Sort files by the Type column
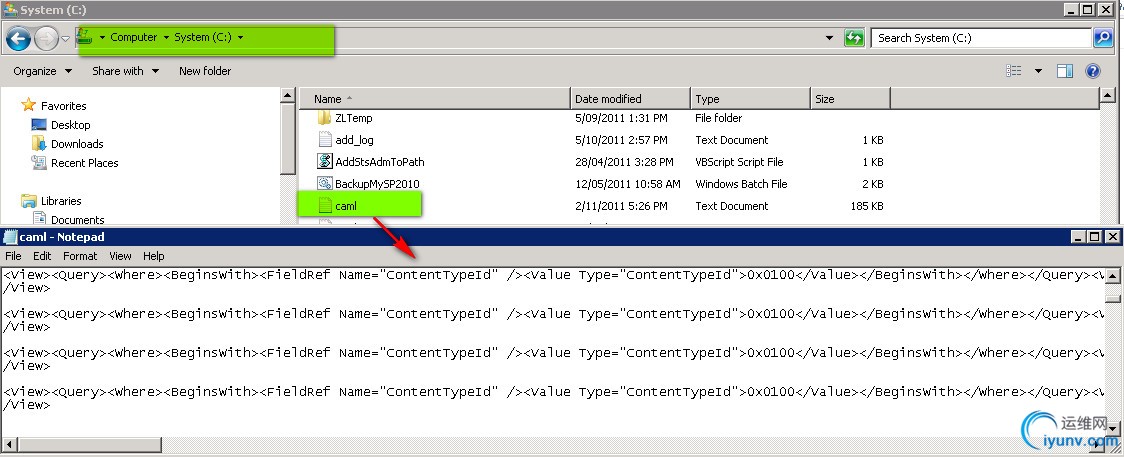Screen dimensions: 1124x457 751,99
